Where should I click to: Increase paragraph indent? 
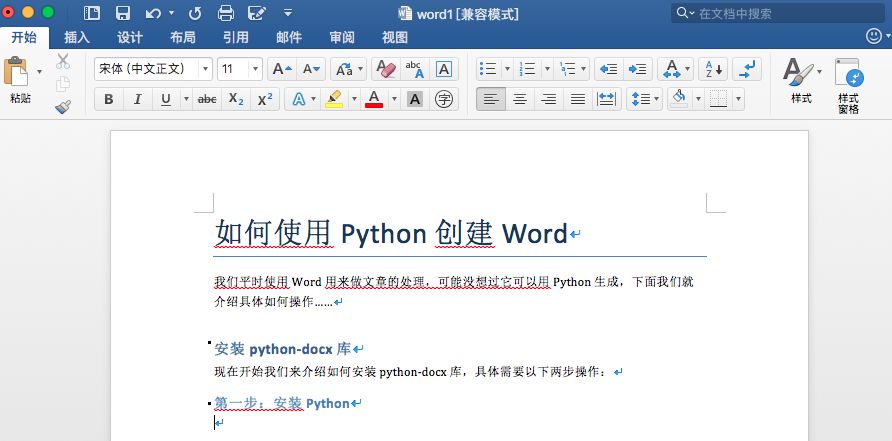638,69
